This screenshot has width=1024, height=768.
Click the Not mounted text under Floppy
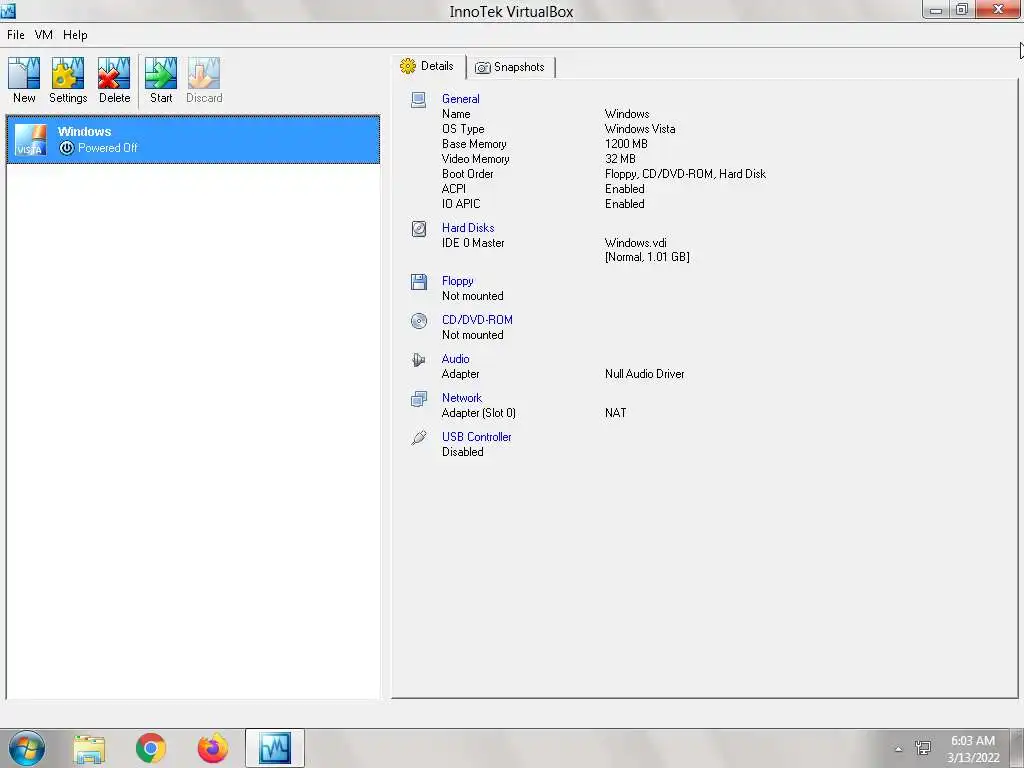472,296
